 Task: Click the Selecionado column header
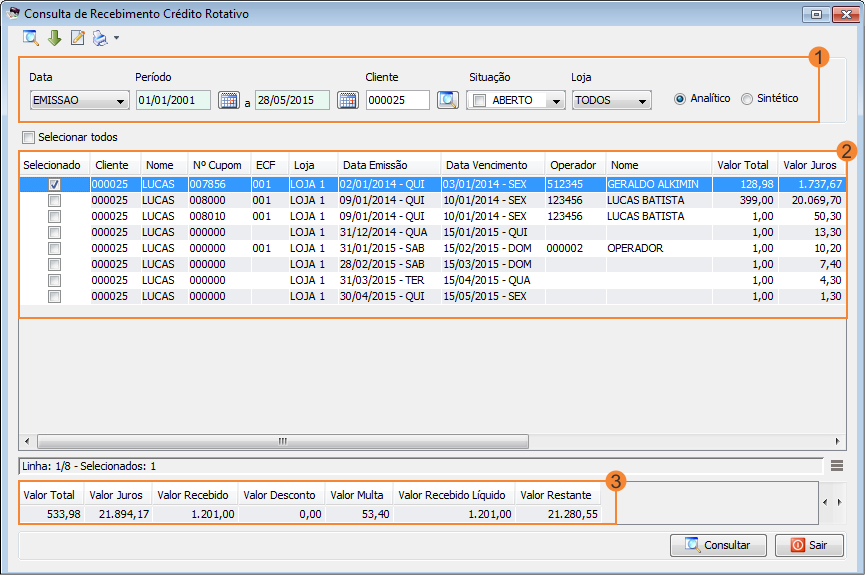(52, 165)
